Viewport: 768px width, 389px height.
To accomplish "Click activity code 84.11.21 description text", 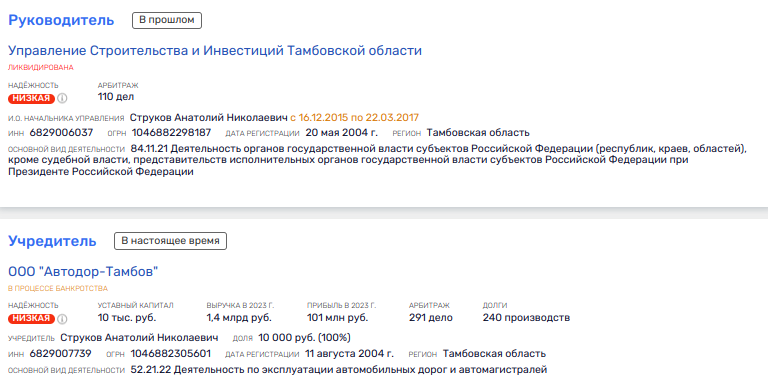I will point(377,160).
